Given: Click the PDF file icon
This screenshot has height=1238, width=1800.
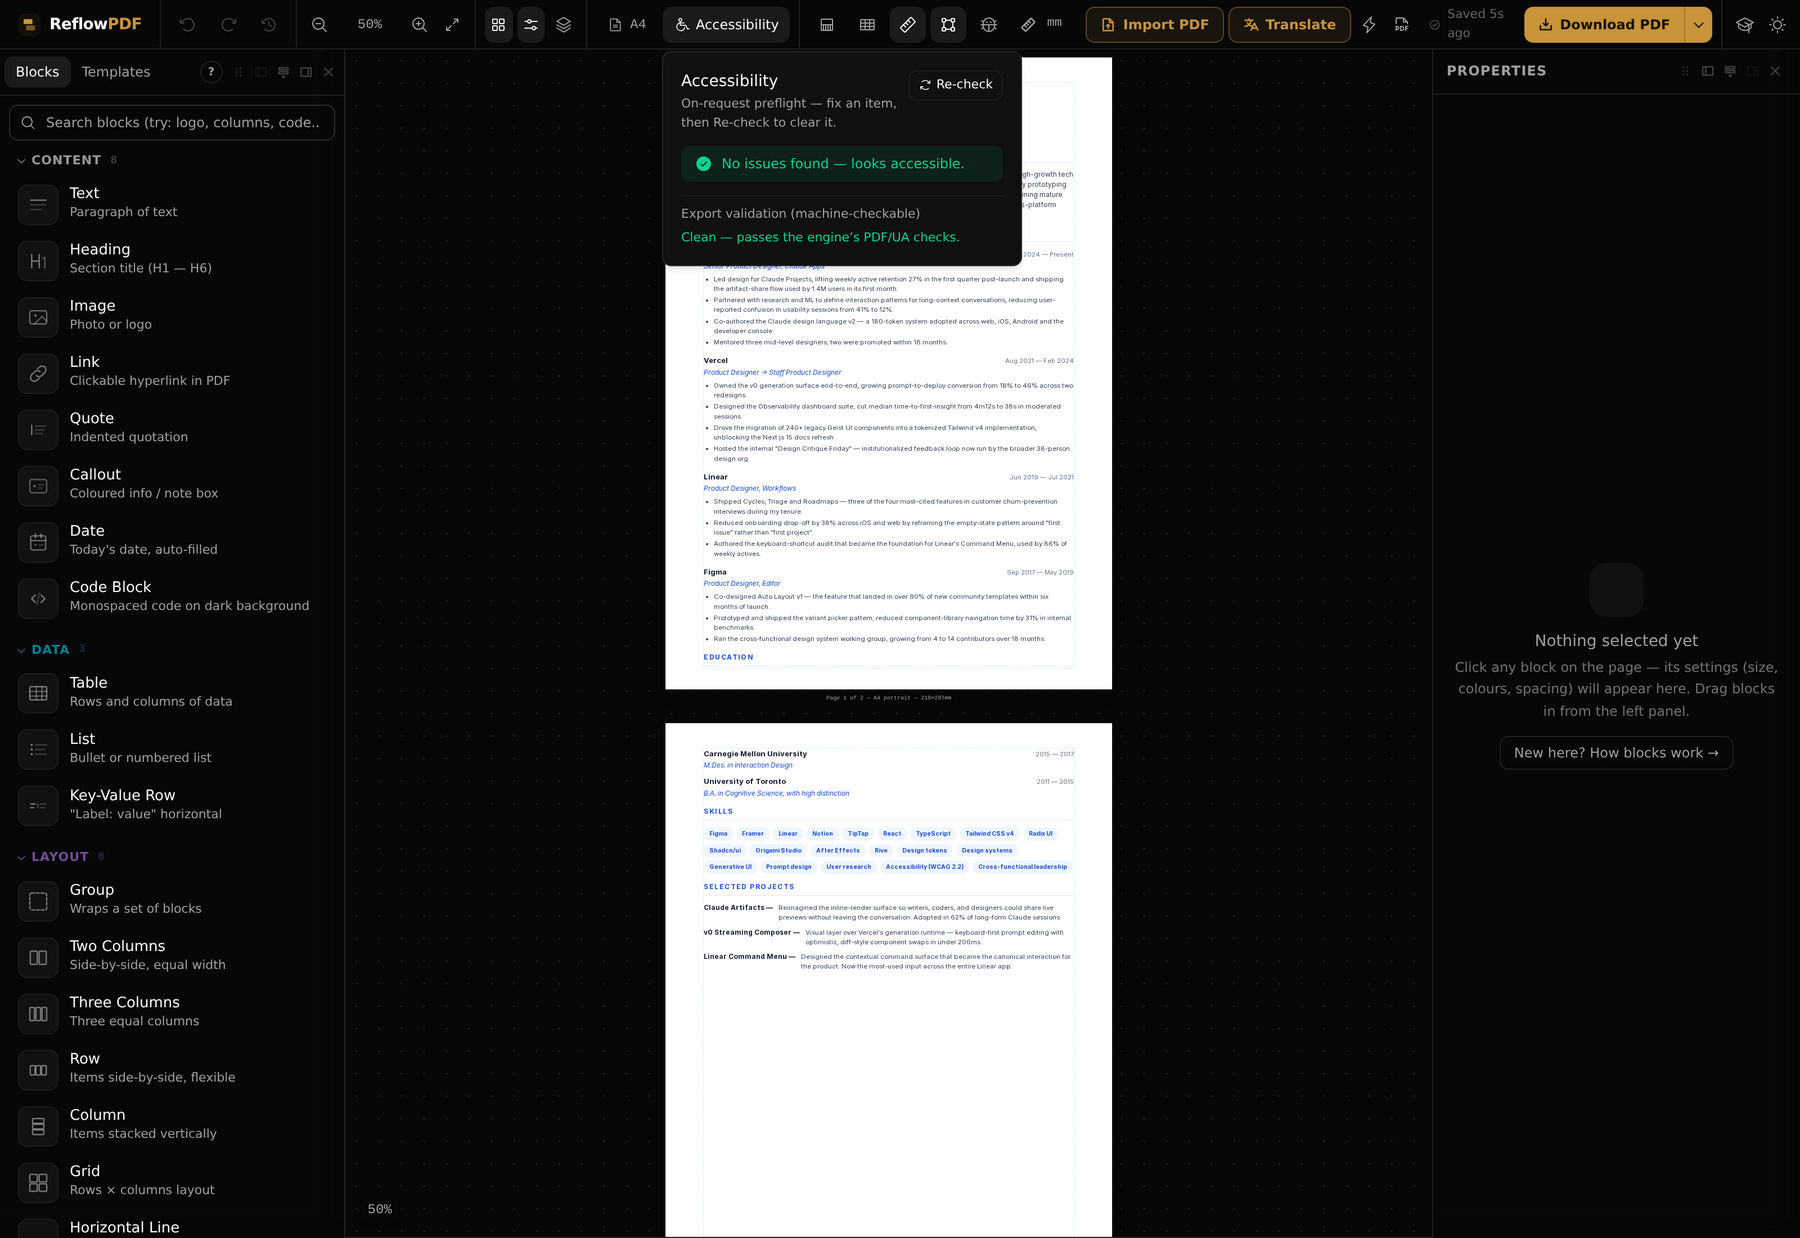Looking at the screenshot, I should pyautogui.click(x=1402, y=24).
